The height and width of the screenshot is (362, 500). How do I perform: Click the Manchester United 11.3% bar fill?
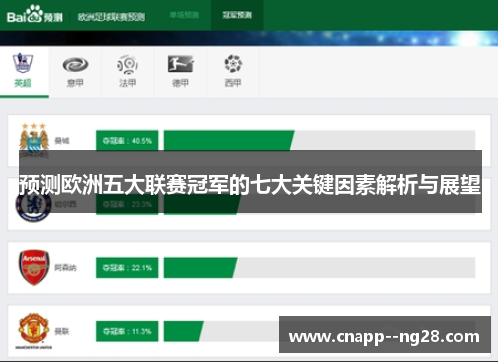coord(183,331)
